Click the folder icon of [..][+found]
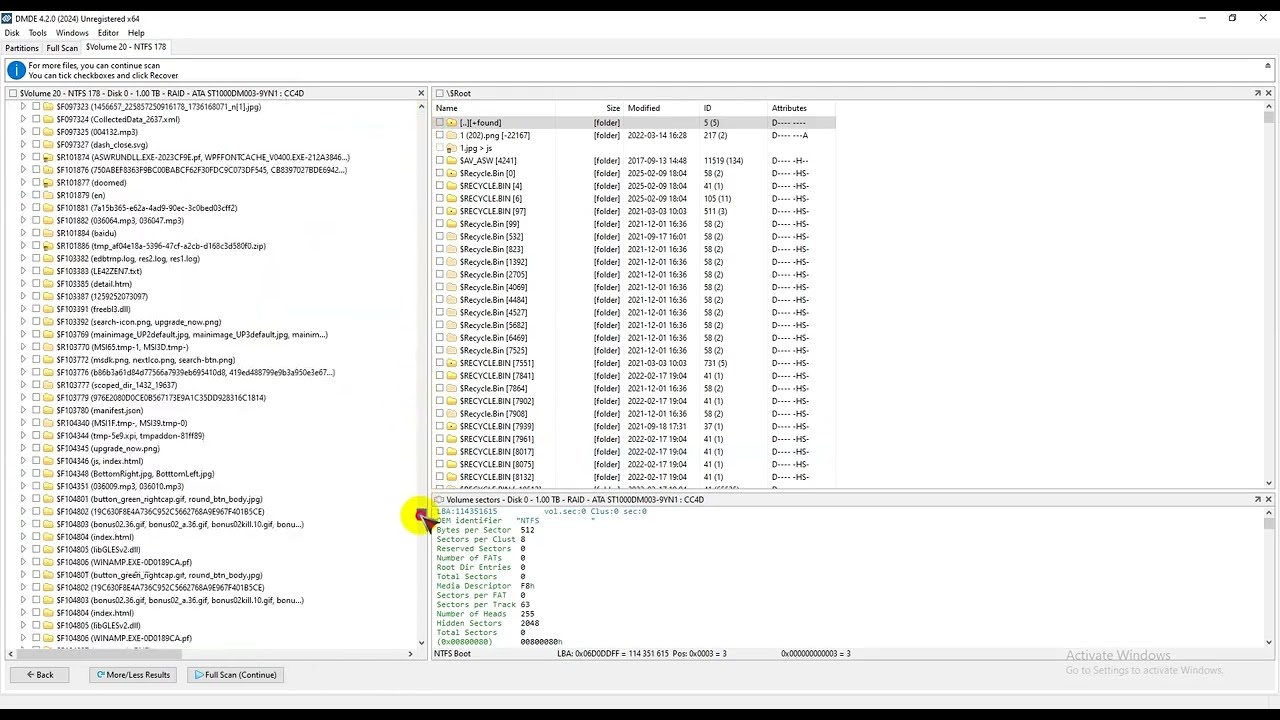The height and width of the screenshot is (720, 1280). tap(452, 122)
